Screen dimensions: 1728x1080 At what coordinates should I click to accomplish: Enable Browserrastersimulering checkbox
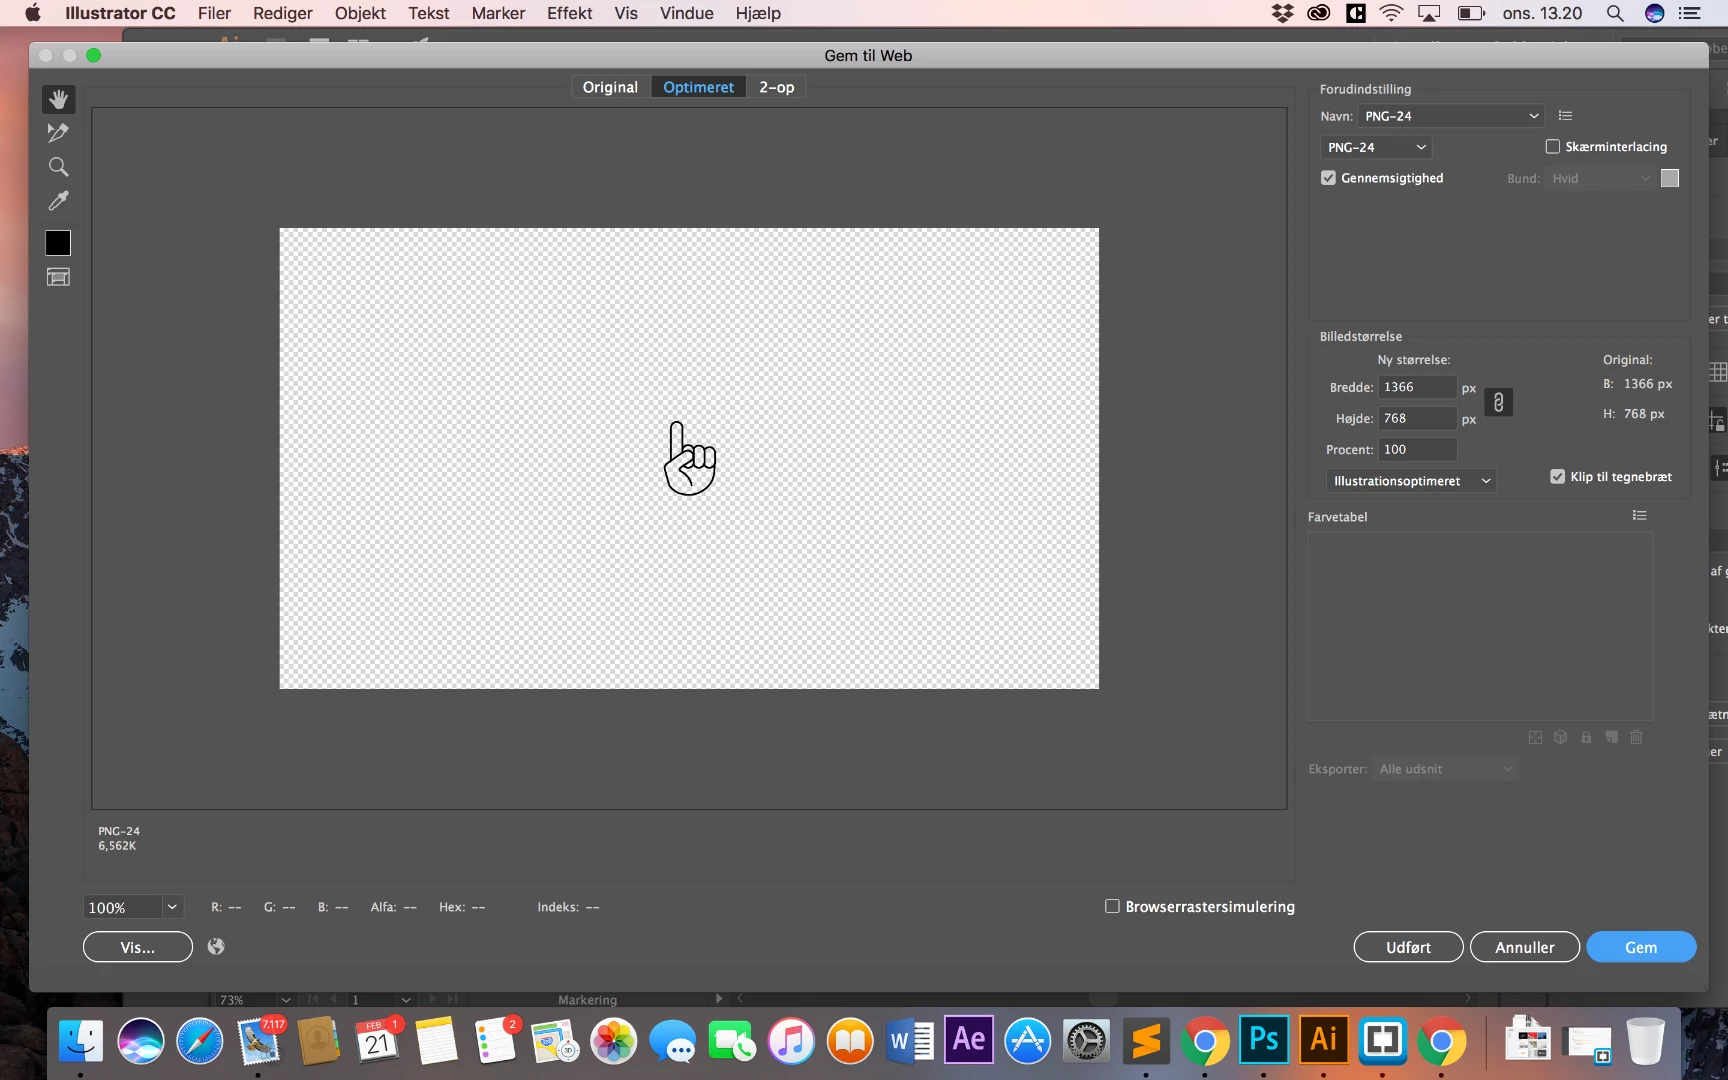pyautogui.click(x=1112, y=906)
